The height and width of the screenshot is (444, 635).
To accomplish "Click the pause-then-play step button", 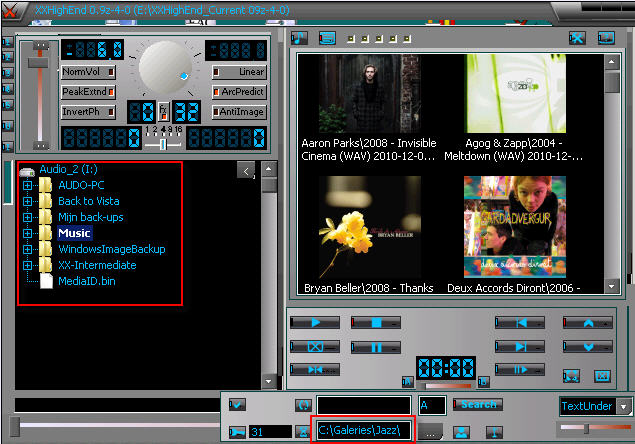I will 520,369.
